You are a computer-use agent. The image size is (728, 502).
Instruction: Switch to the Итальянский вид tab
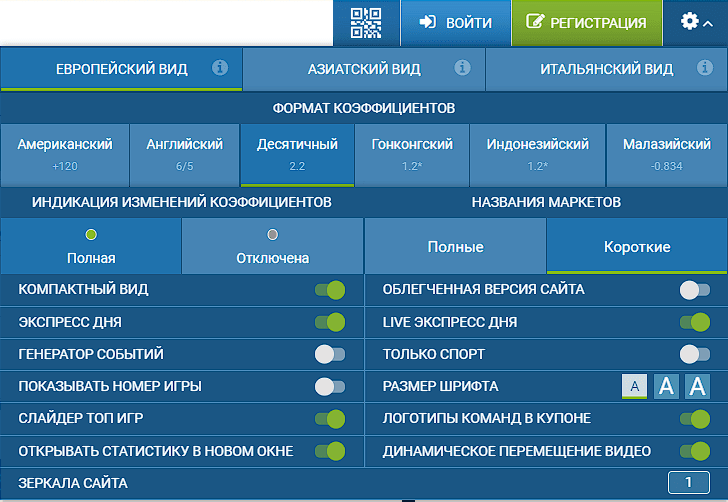click(x=606, y=70)
